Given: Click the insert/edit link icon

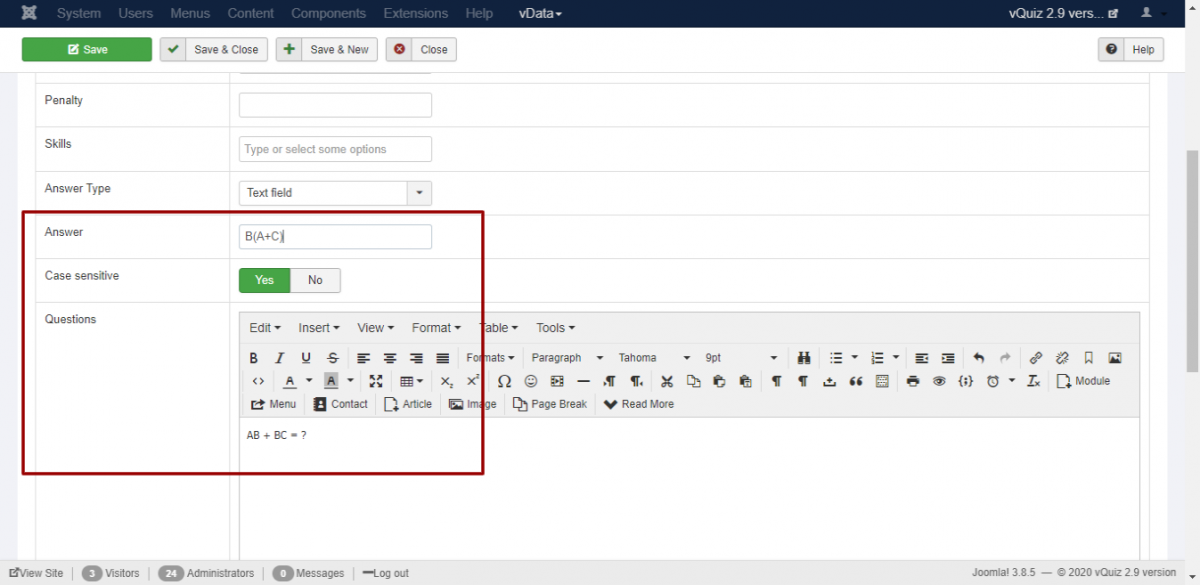Looking at the screenshot, I should click(x=1036, y=358).
